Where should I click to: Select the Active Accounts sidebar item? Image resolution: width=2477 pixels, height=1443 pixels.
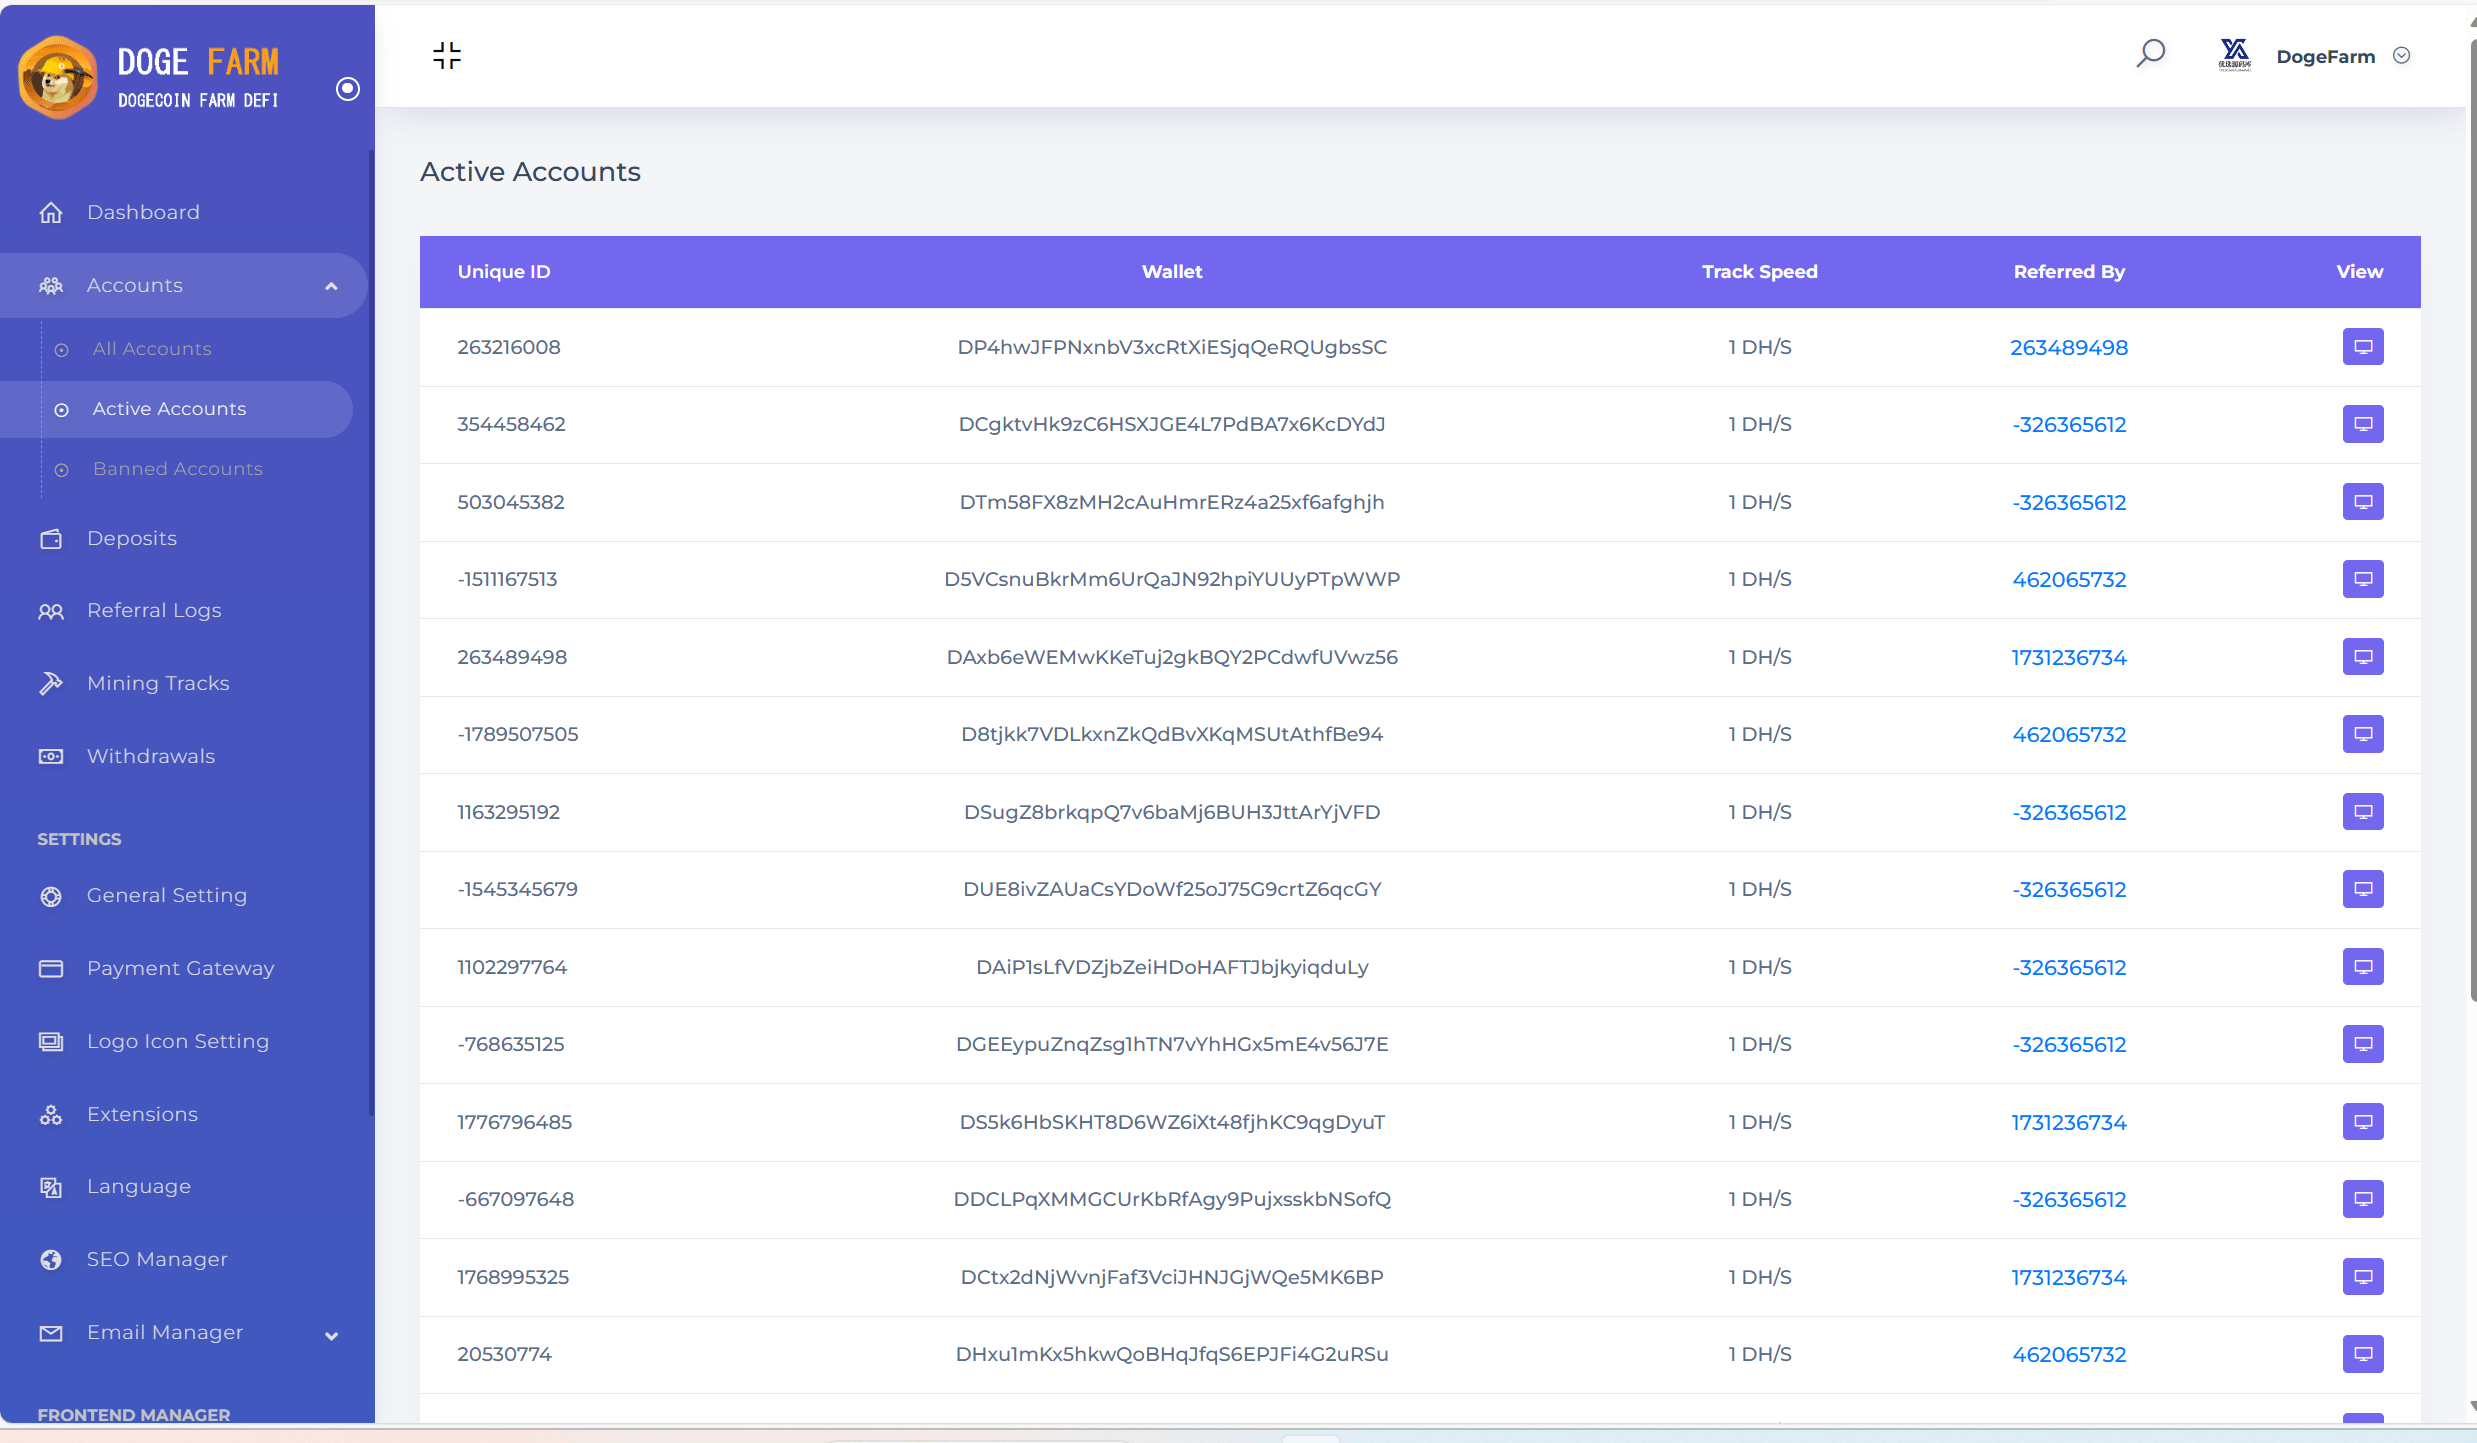[170, 407]
